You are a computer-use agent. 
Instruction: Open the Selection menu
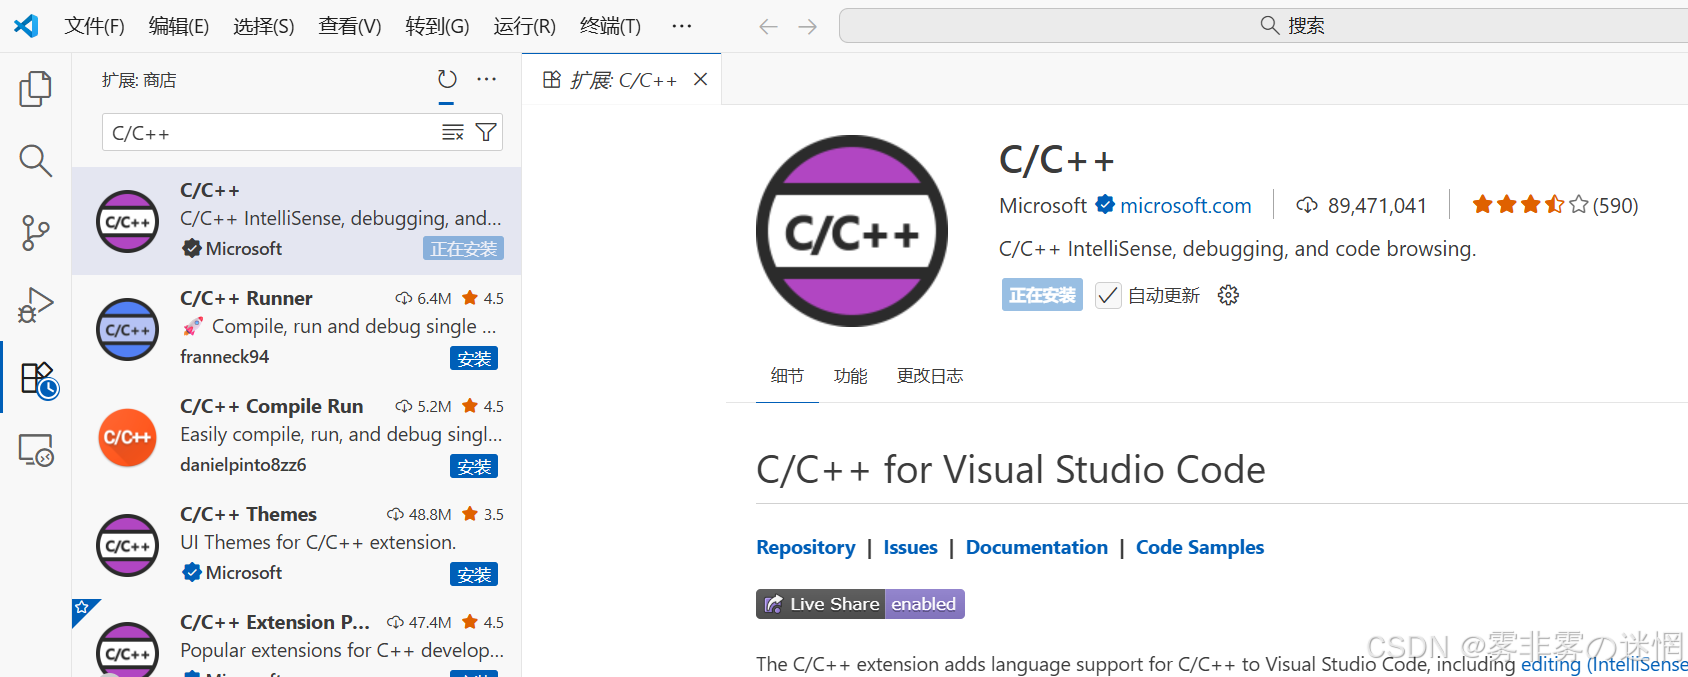264,26
